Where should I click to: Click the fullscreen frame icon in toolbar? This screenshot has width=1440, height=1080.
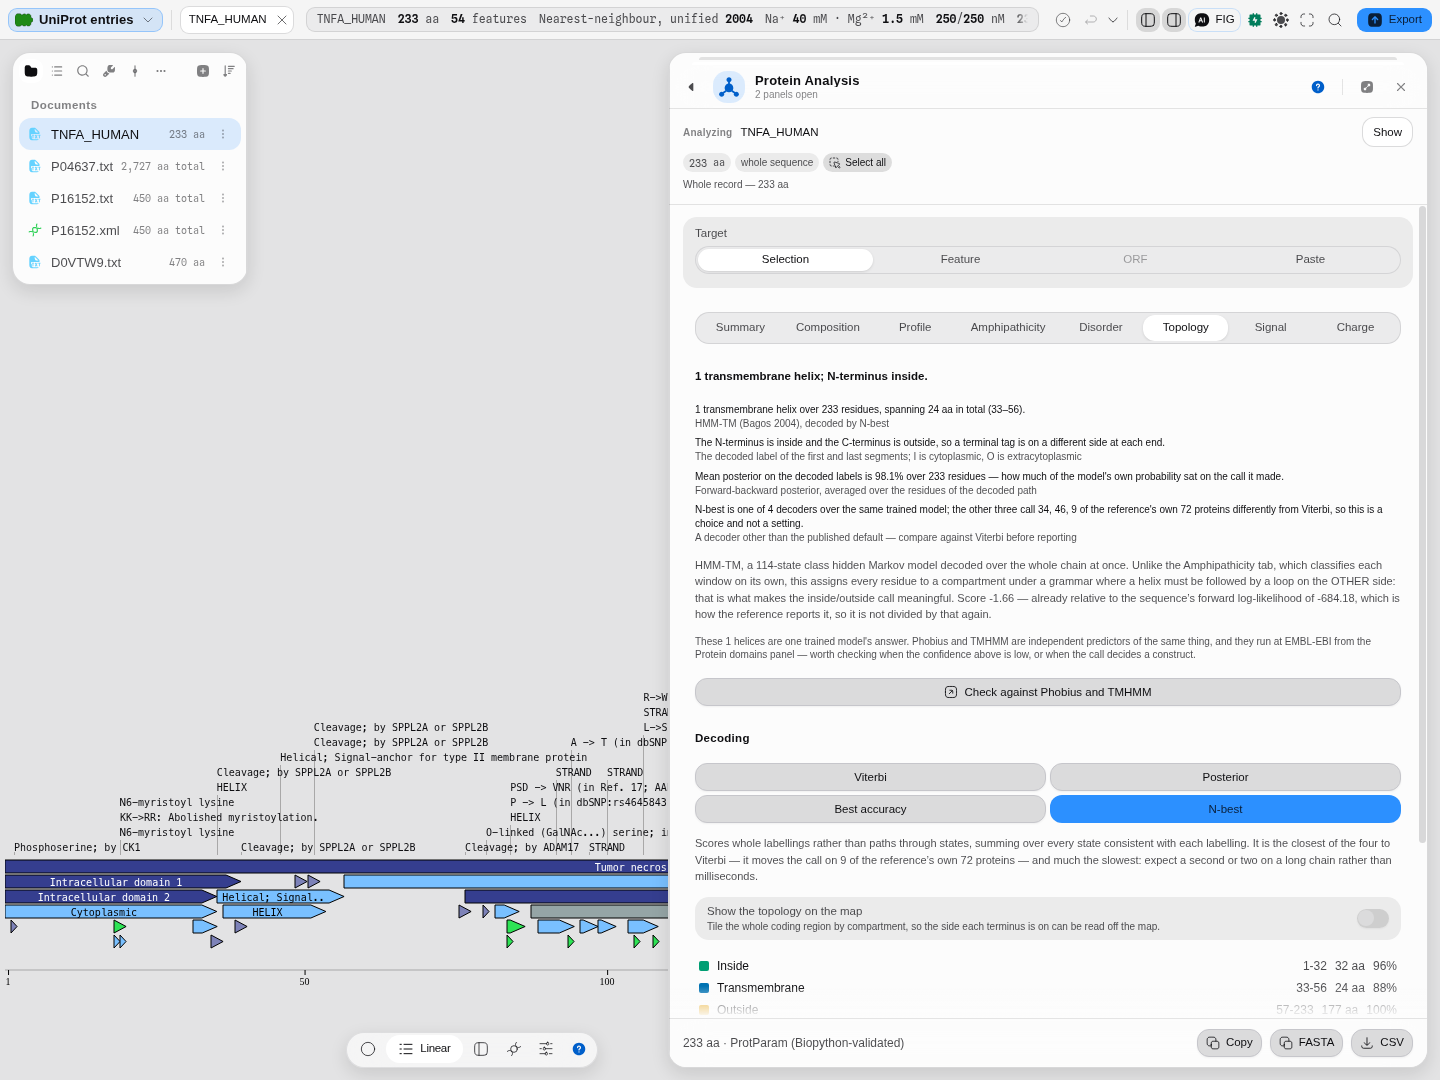coord(1307,20)
